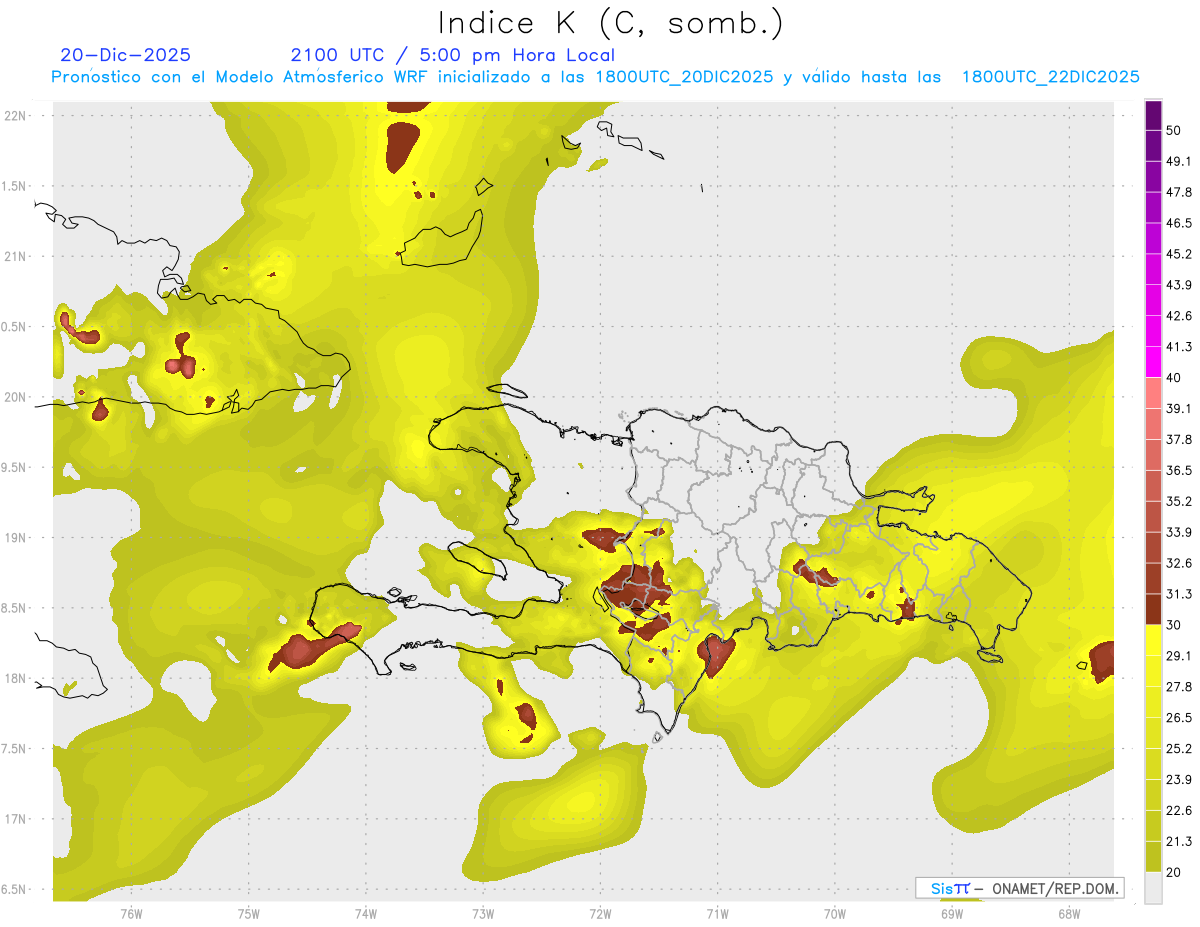The height and width of the screenshot is (927, 1200).
Task: Click the color scale value 25.2
Action: coord(1179,749)
